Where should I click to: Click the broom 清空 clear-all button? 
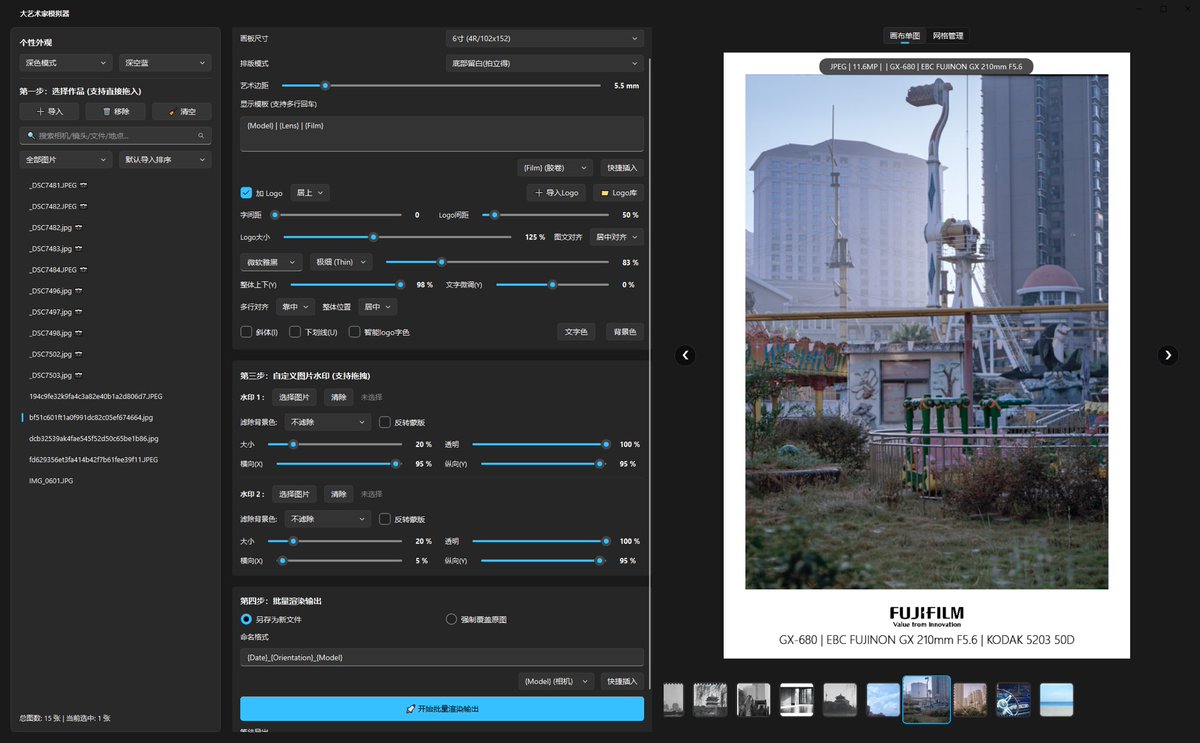[x=182, y=112]
